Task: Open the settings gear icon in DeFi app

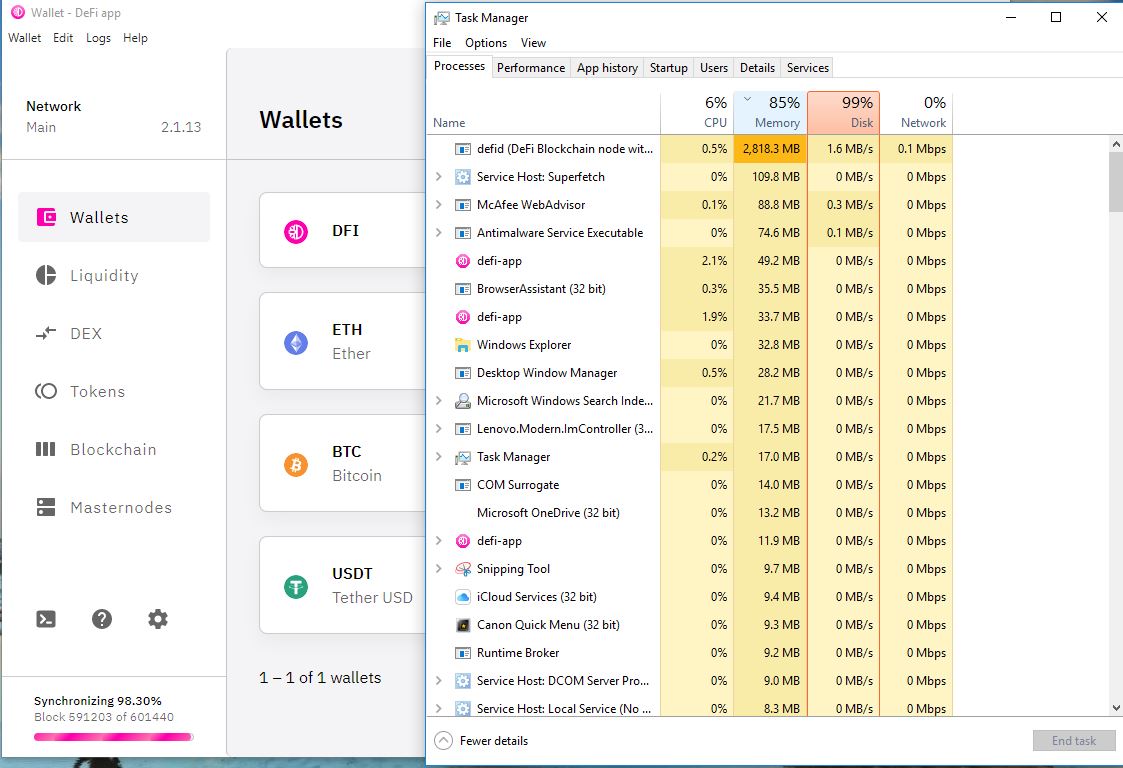Action: (158, 619)
